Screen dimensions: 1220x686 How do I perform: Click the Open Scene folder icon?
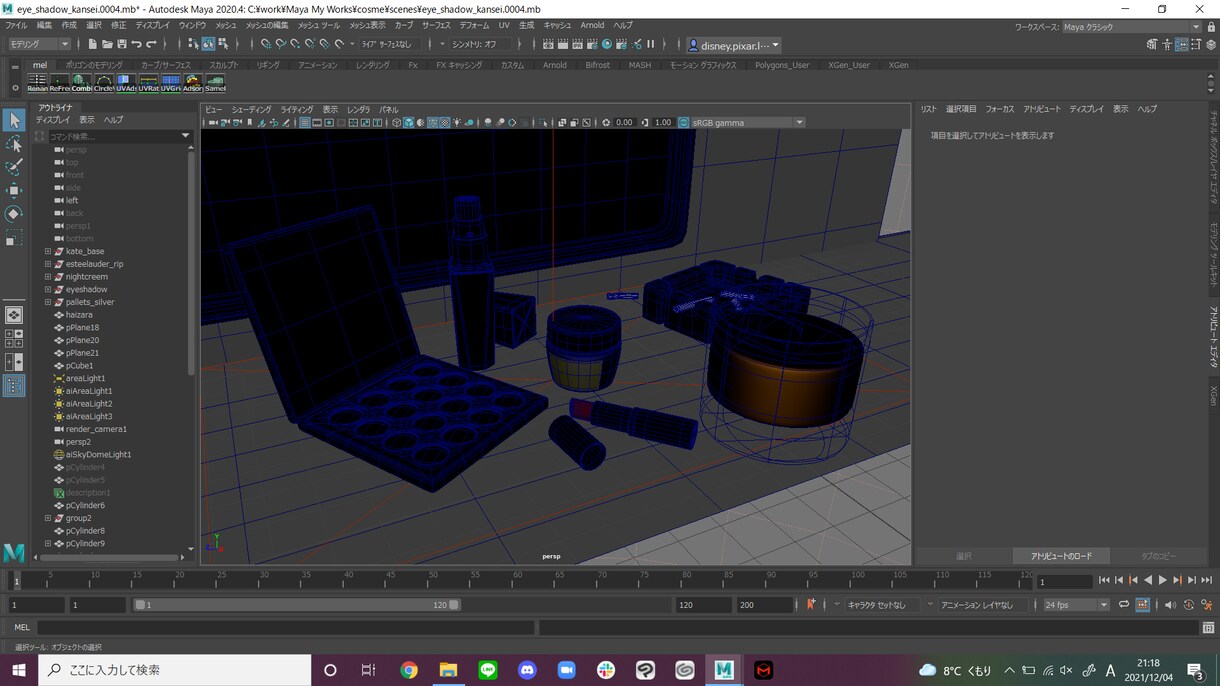(107, 44)
